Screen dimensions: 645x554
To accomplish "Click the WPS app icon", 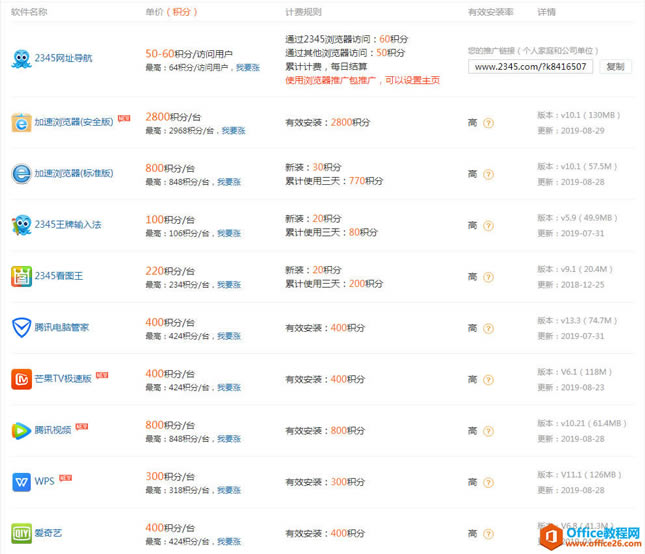I will point(21,482).
